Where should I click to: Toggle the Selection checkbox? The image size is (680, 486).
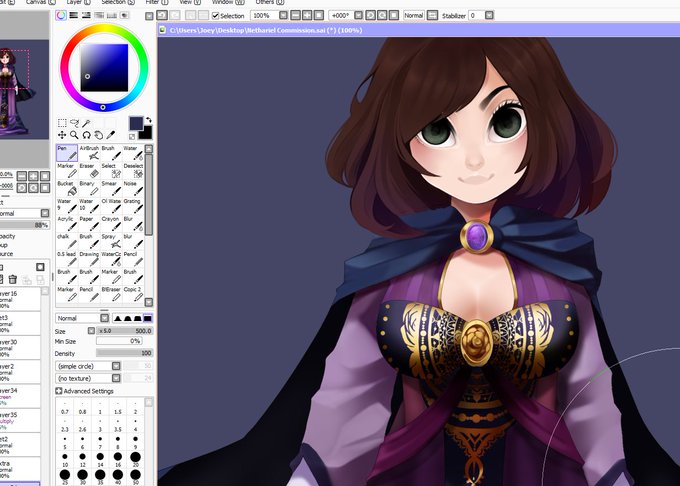pyautogui.click(x=216, y=16)
